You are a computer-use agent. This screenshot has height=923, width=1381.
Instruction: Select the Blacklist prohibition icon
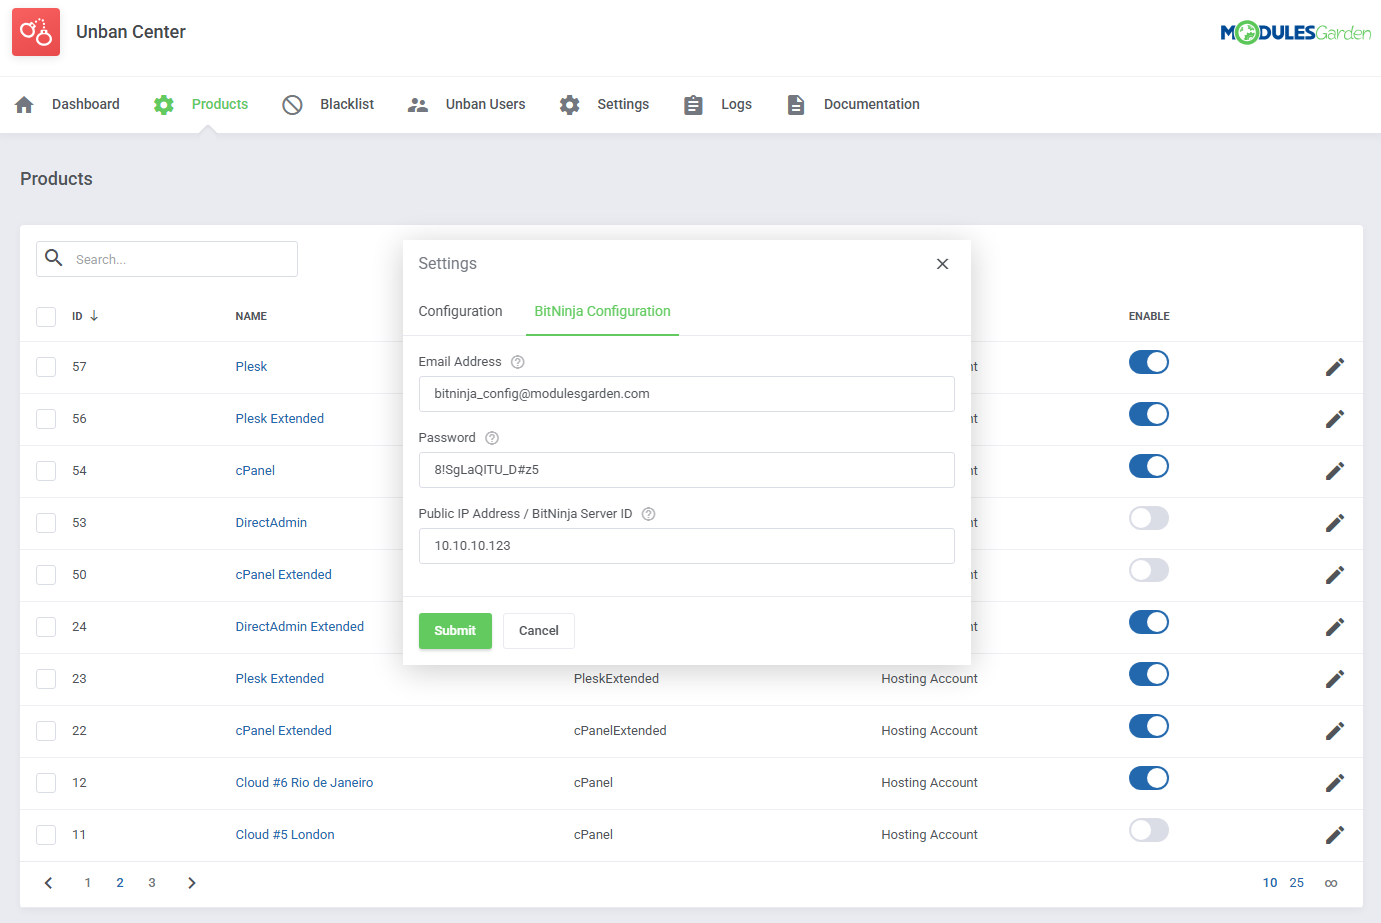coord(292,104)
